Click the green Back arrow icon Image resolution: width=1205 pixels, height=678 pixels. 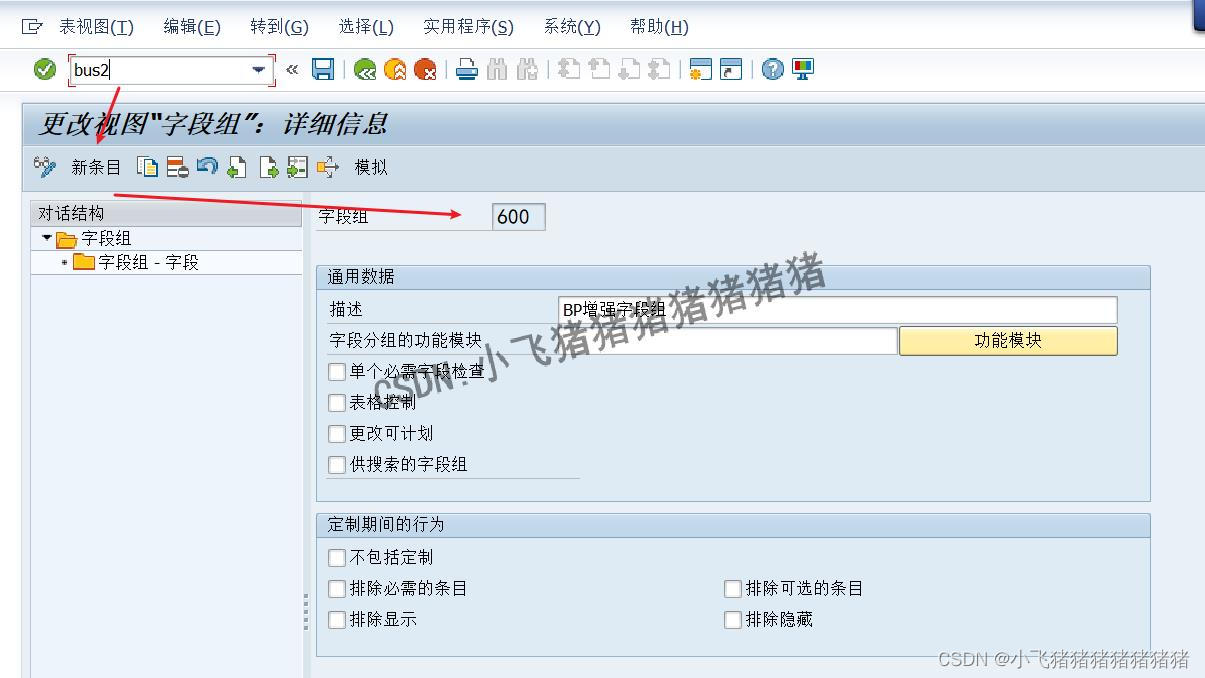pos(365,69)
